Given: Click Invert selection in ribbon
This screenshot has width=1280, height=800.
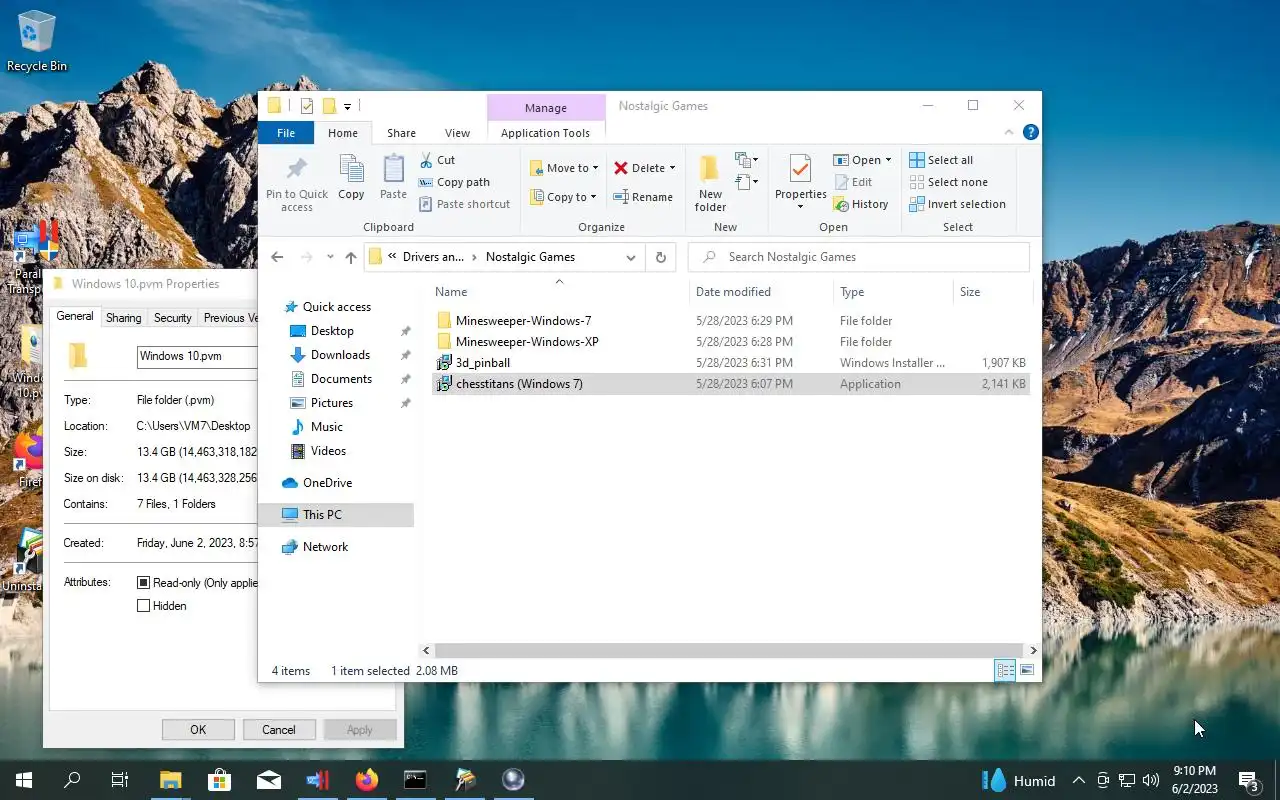Looking at the screenshot, I should click(957, 204).
